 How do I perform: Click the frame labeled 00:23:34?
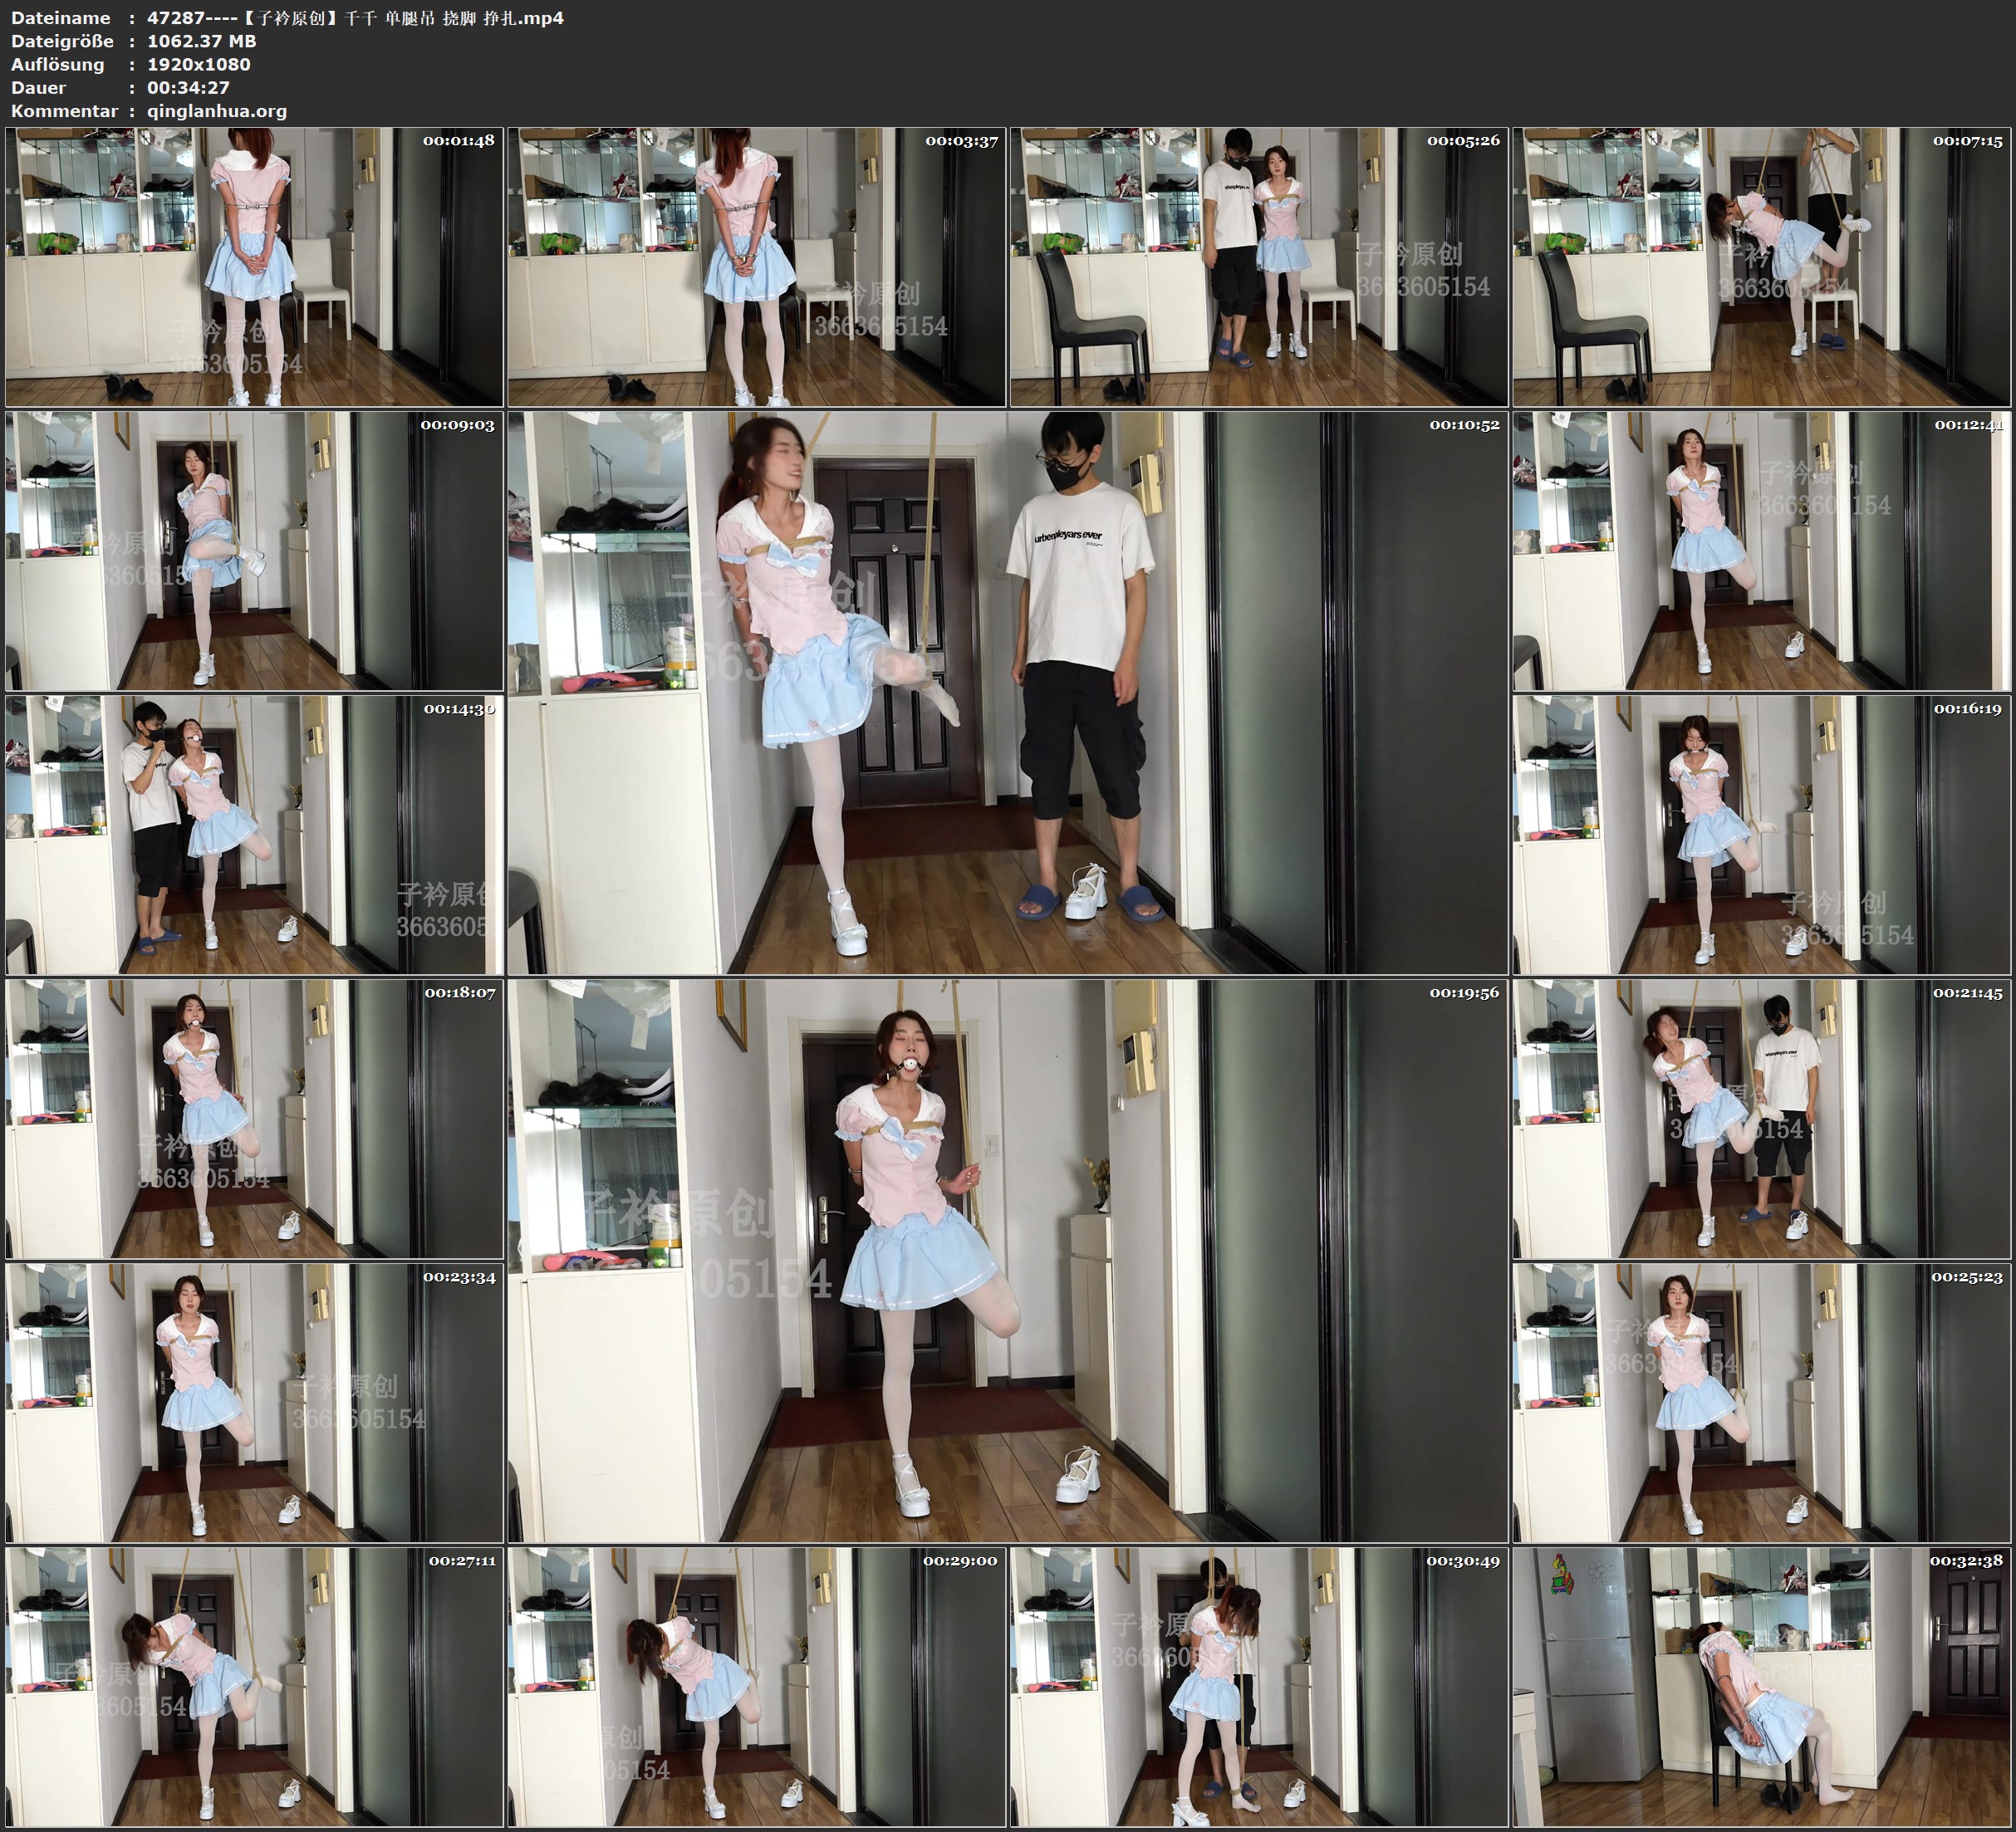(x=254, y=1402)
